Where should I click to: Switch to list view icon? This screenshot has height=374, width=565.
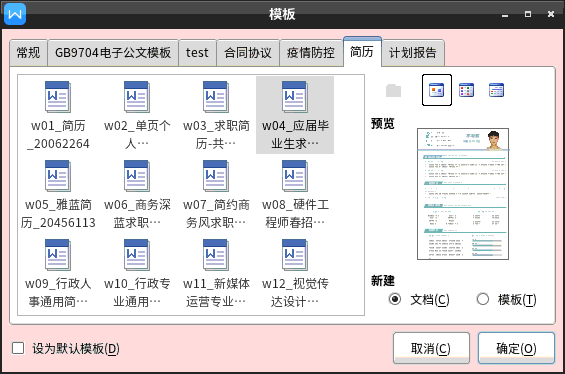(466, 90)
